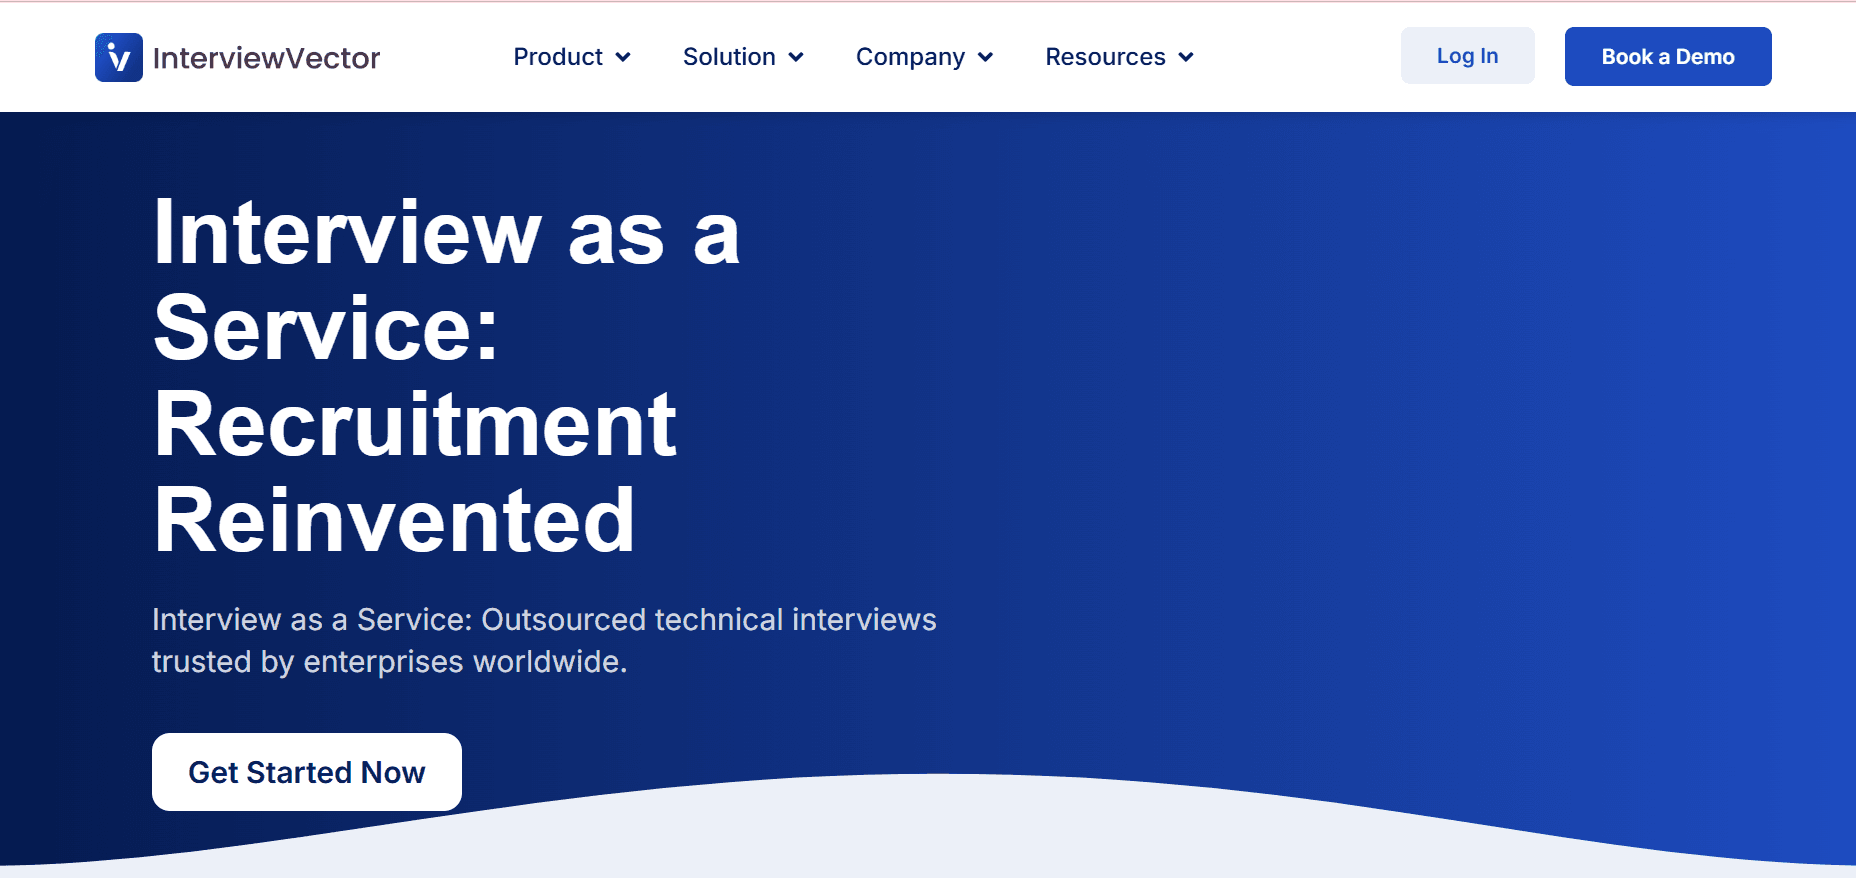Expand the chevron beside Product
Screen dimensions: 1856x878
click(x=623, y=57)
